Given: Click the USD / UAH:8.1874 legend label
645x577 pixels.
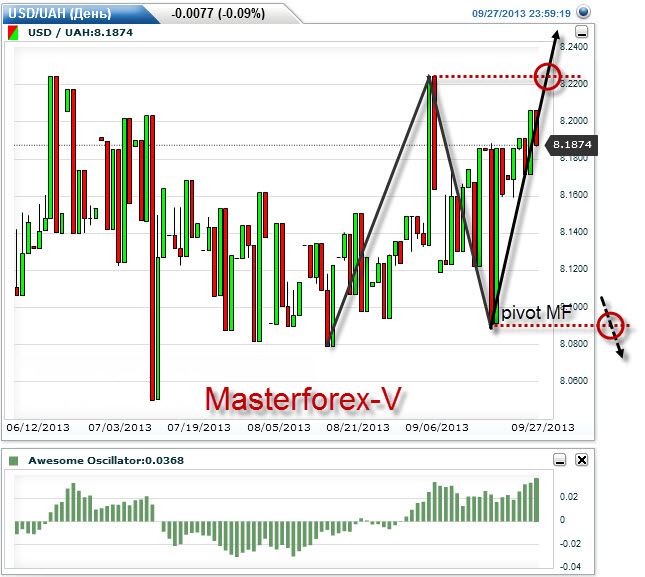Looking at the screenshot, I should click(x=80, y=32).
